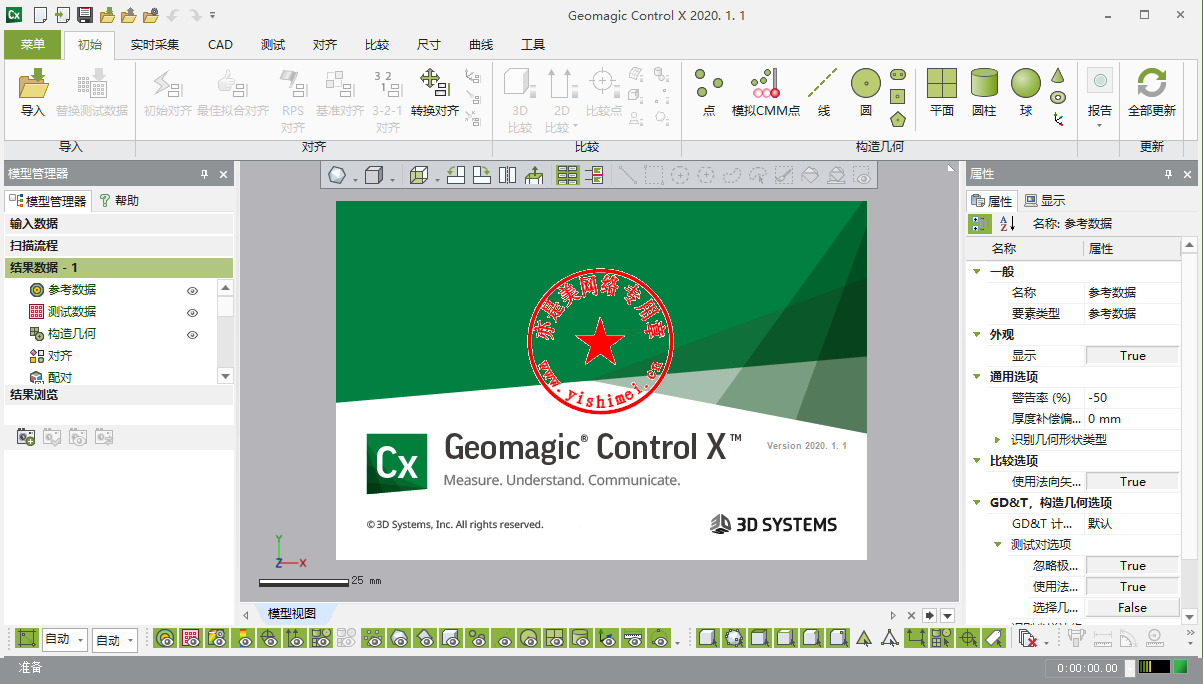Click the 警告率 value -50 field
The width and height of the screenshot is (1203, 684).
1133,397
